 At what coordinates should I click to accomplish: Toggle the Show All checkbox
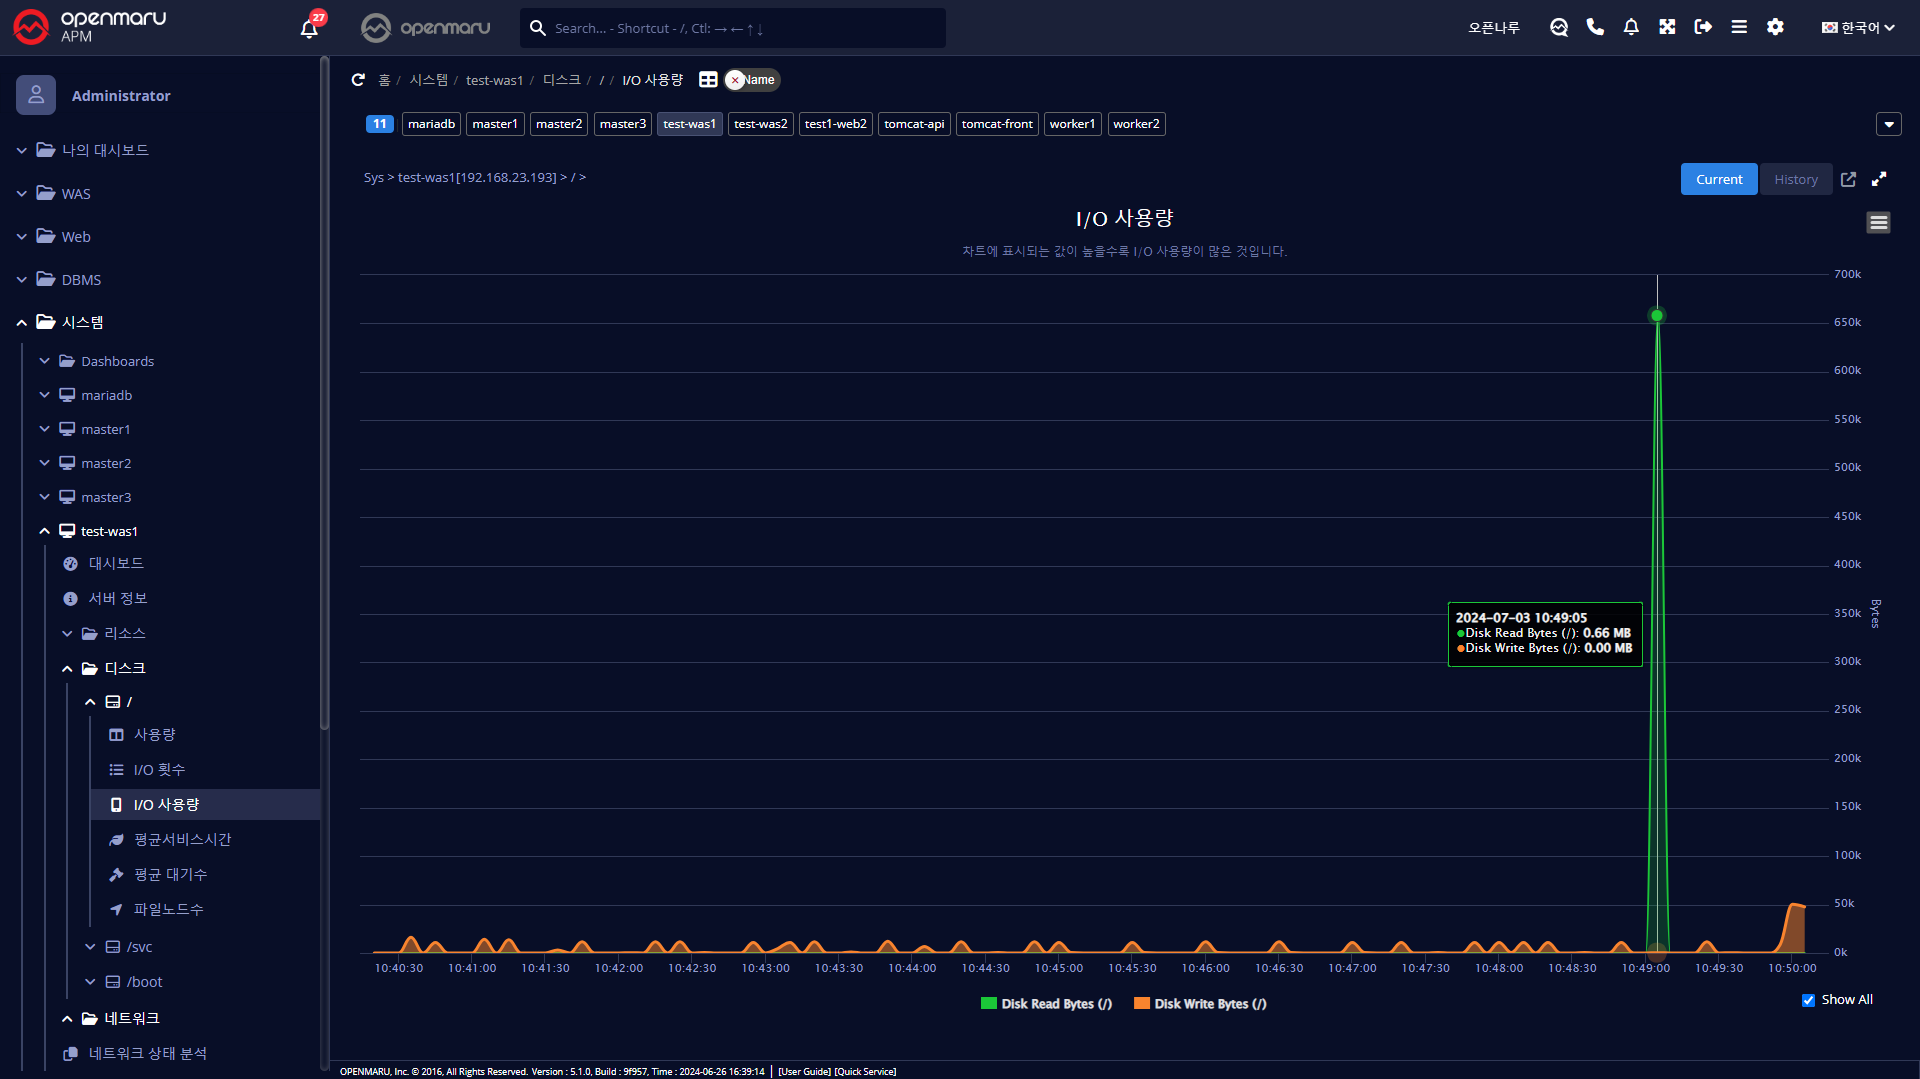[x=1808, y=1000]
